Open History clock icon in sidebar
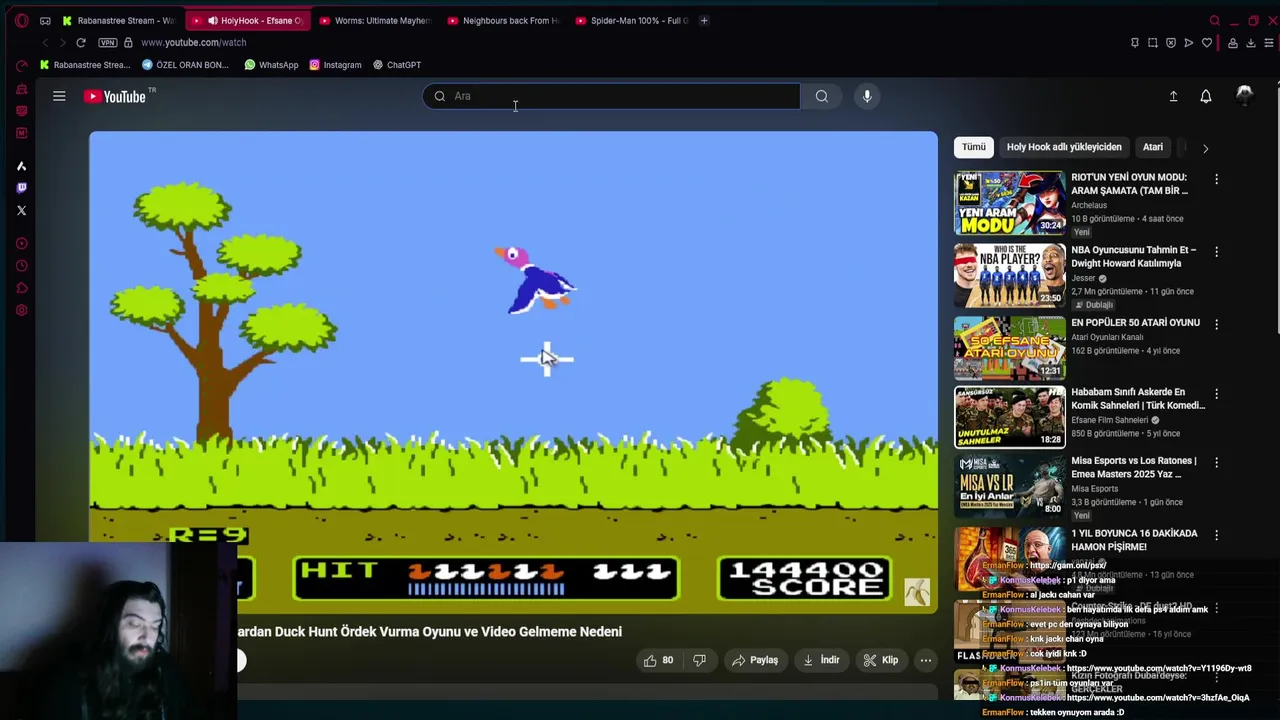Viewport: 1280px width, 720px height. (x=22, y=266)
